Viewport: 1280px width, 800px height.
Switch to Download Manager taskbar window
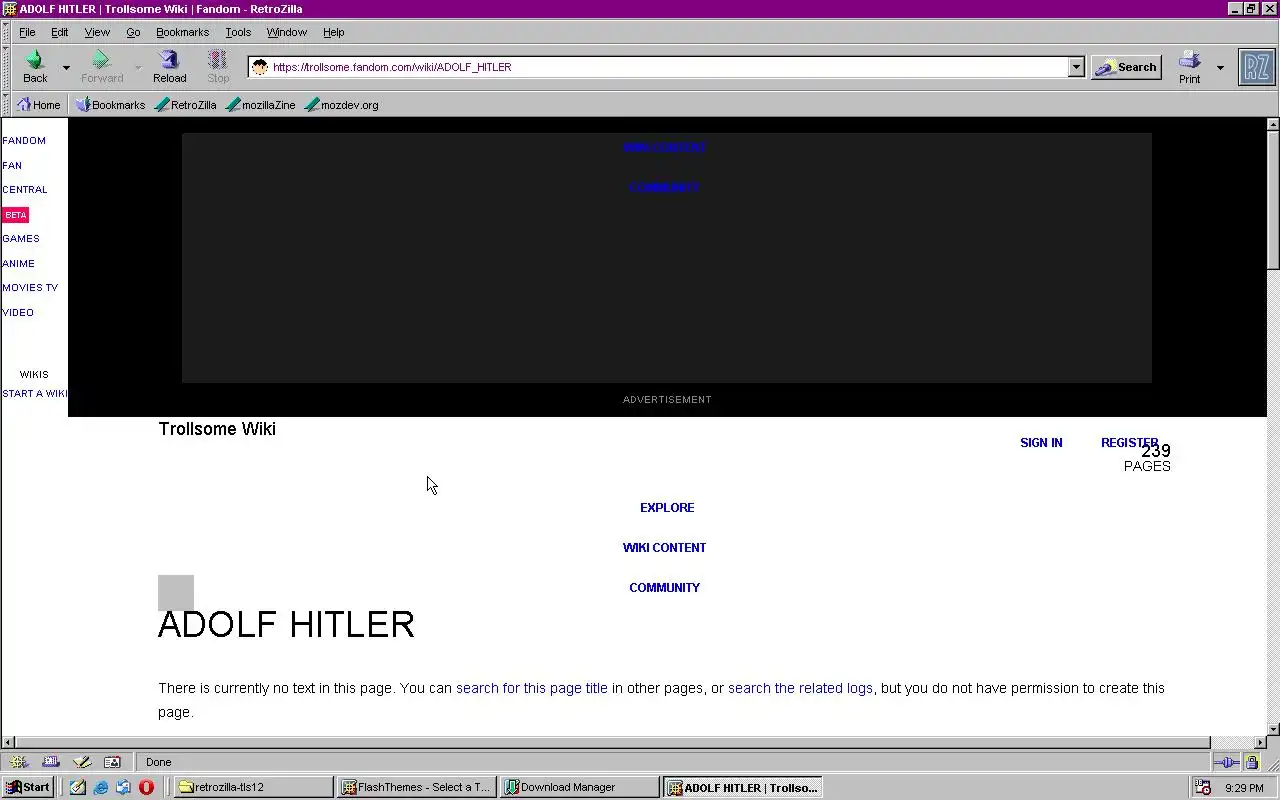point(580,787)
